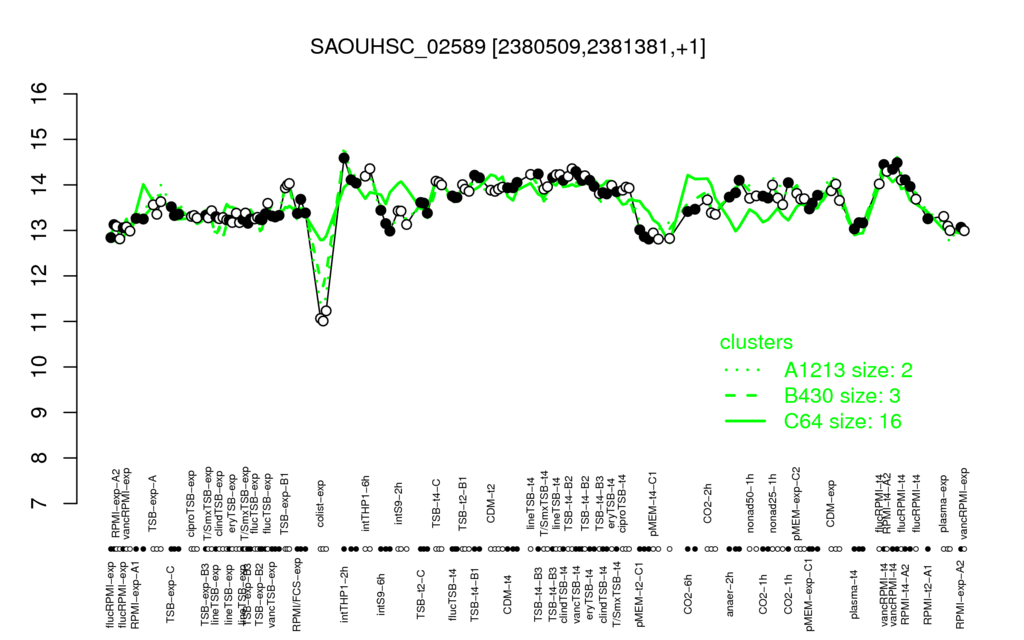The image size is (1024, 640).
Task: Select the 'colist-exp' x-axis label
Action: click(321, 503)
